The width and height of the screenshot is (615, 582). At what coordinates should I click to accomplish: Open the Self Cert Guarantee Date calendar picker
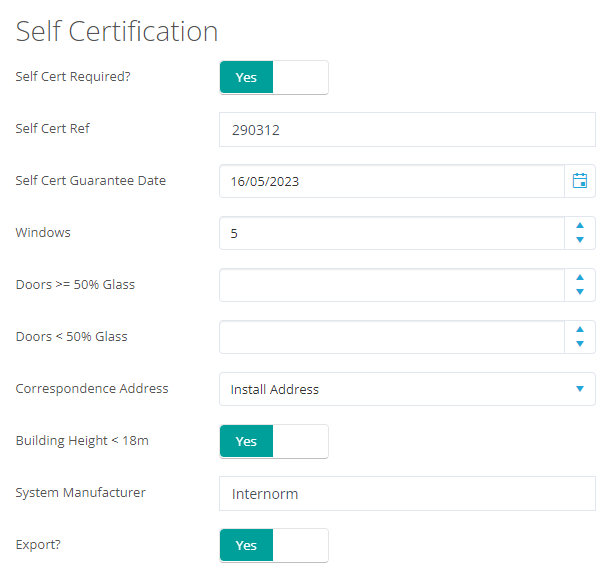(x=580, y=181)
